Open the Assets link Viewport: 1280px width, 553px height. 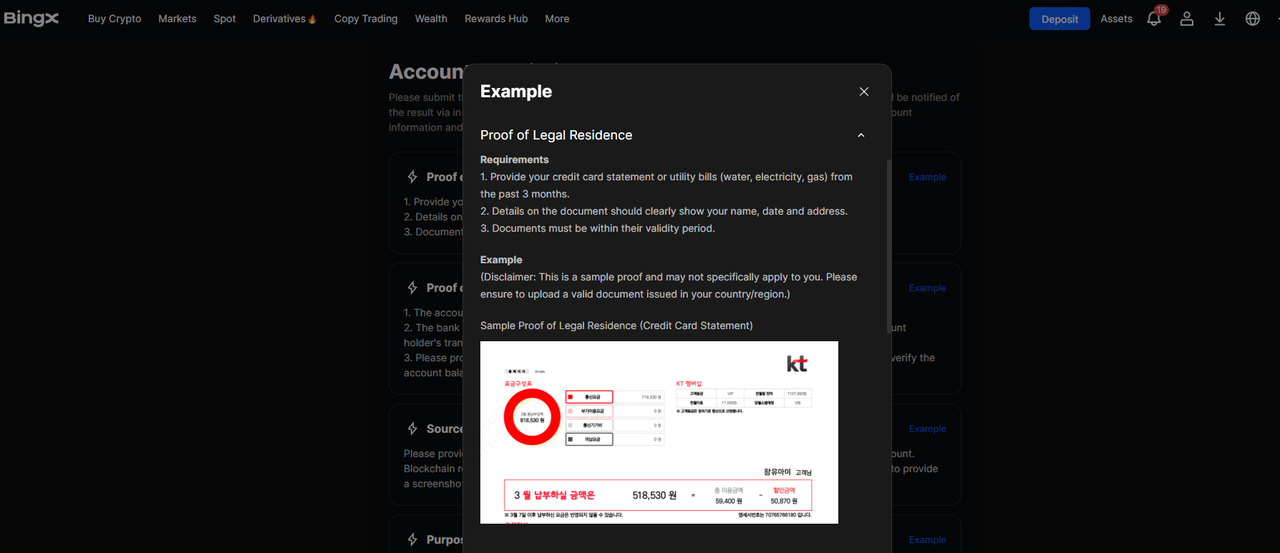click(1116, 19)
